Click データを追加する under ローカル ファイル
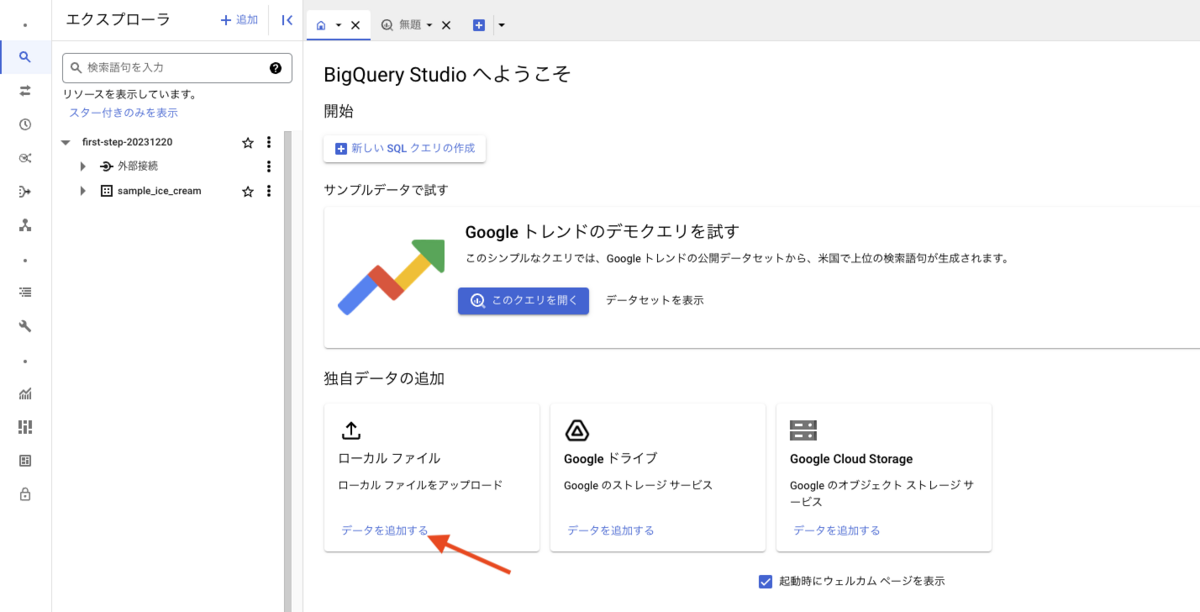 pos(385,530)
